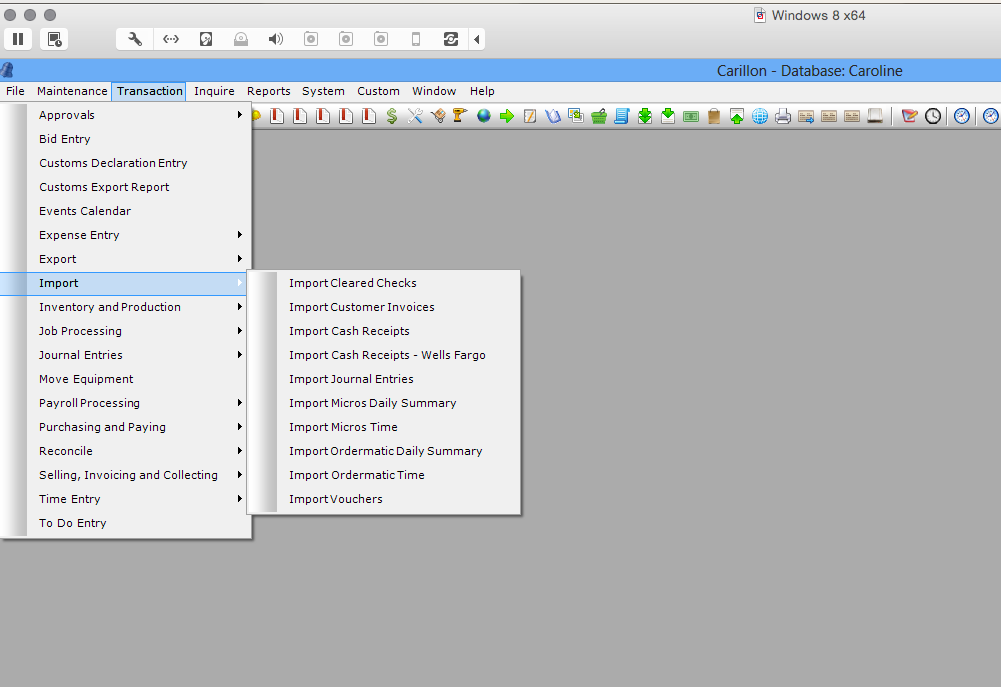Select Import Journal Entries from the submenu
The width and height of the screenshot is (1001, 687).
(x=350, y=379)
